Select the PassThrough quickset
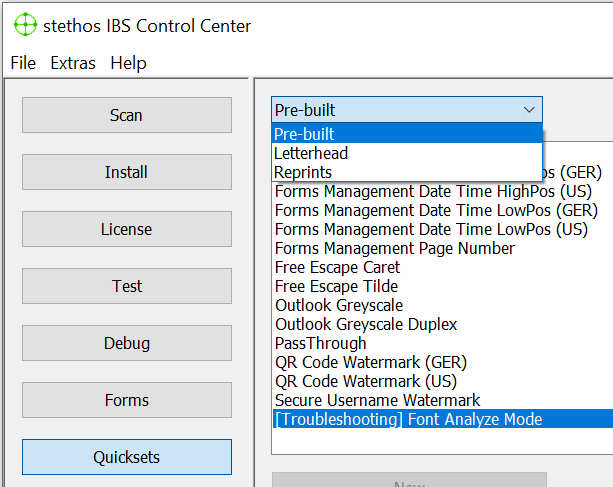 320,343
